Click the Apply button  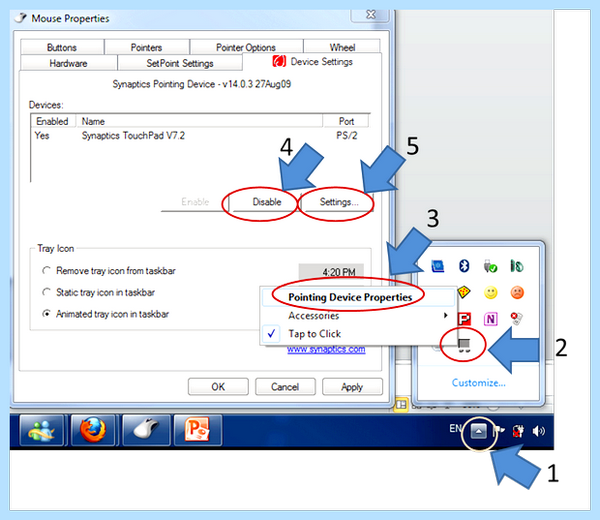coord(352,386)
